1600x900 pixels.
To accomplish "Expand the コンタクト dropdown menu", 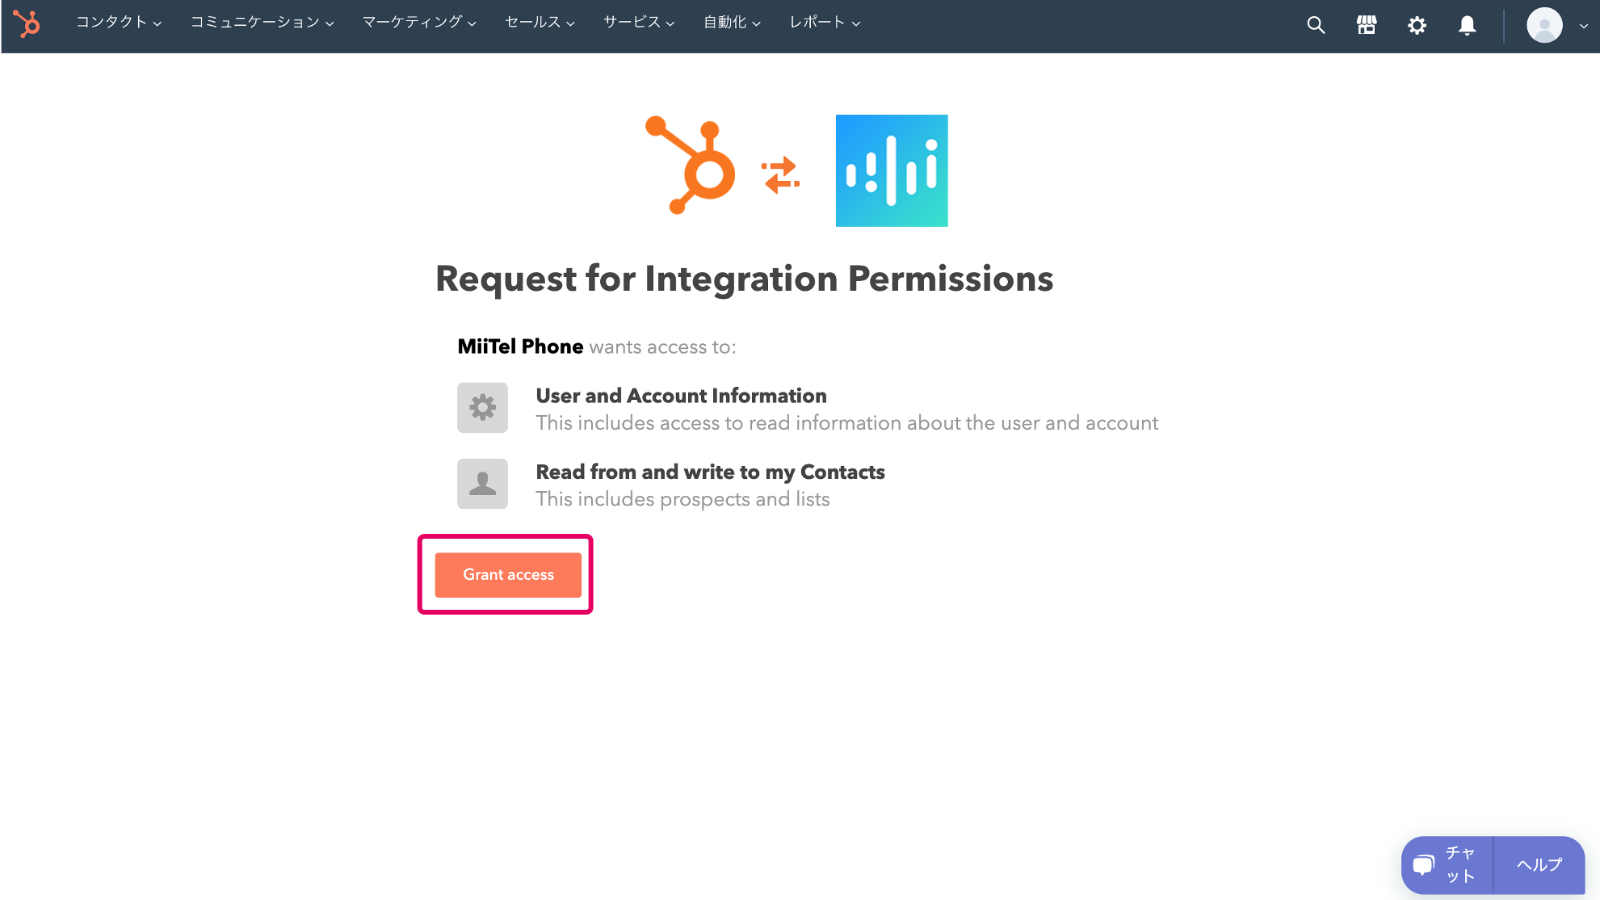I will pyautogui.click(x=118, y=22).
